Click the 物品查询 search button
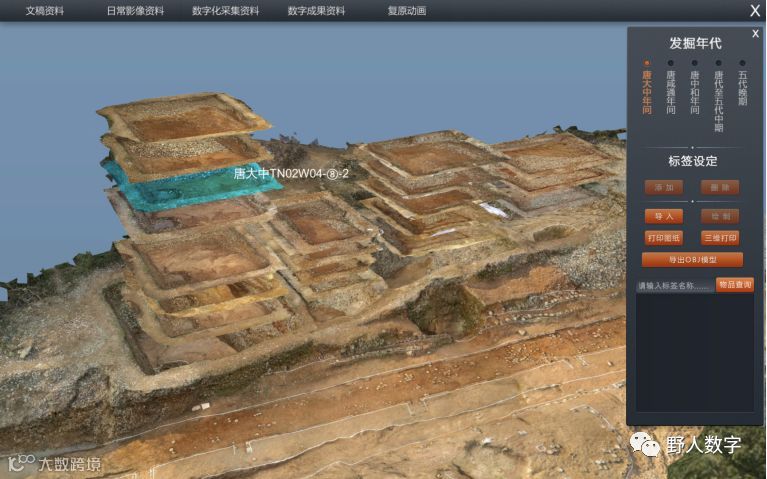 pos(735,285)
